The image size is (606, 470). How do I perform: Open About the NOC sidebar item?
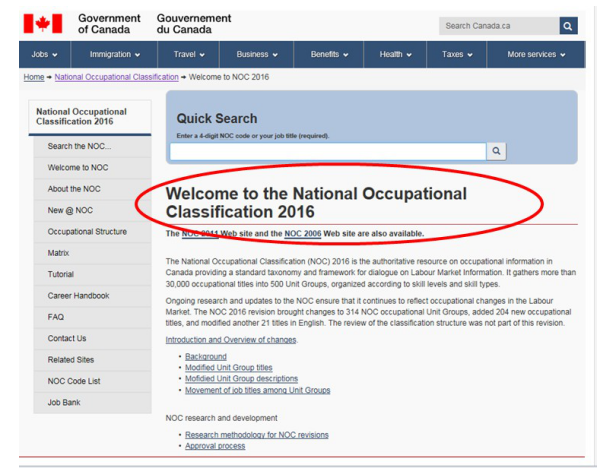(92, 189)
